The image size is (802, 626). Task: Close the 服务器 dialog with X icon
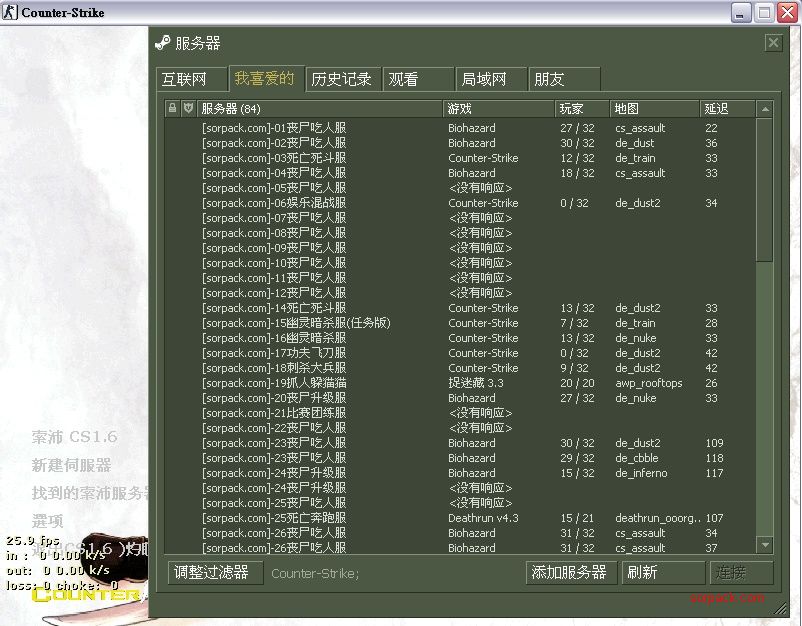773,43
